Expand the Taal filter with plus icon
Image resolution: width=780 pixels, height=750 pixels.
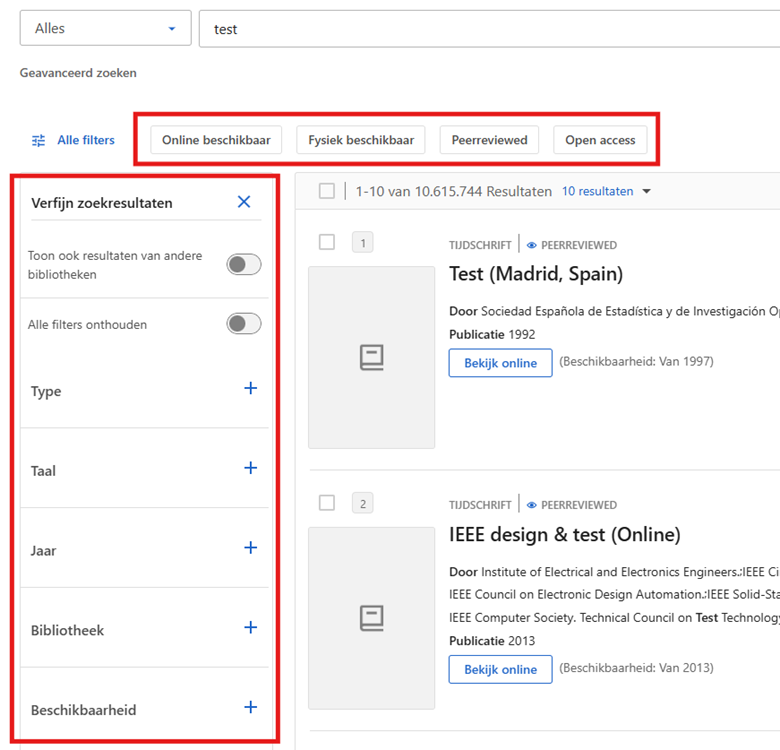coord(251,469)
